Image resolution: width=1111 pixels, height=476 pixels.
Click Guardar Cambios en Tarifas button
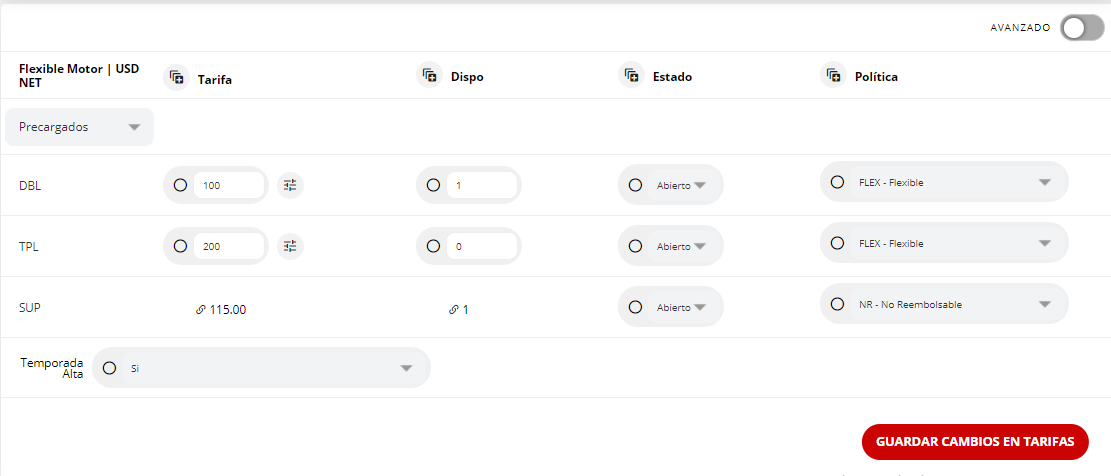(975, 441)
